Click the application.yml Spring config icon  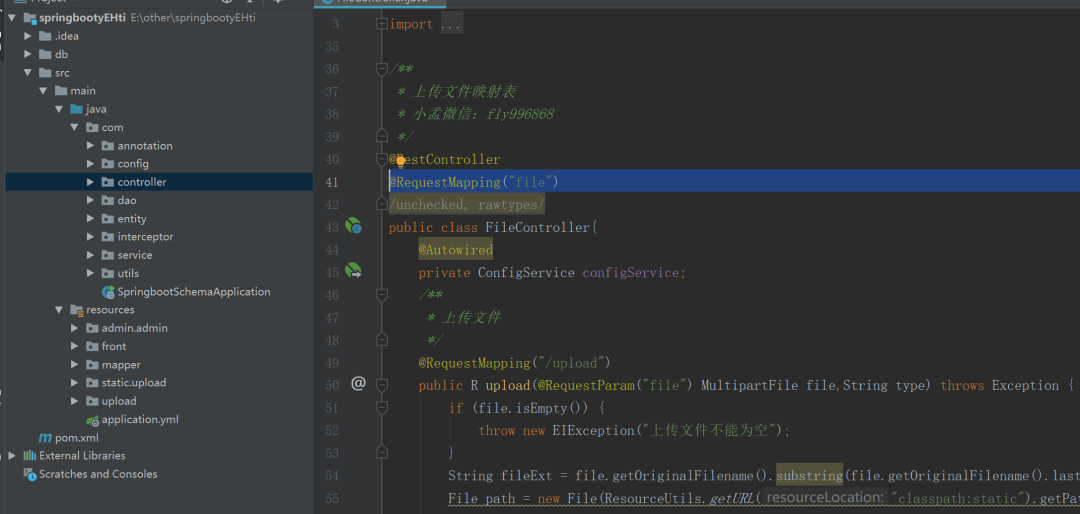[x=92, y=420]
